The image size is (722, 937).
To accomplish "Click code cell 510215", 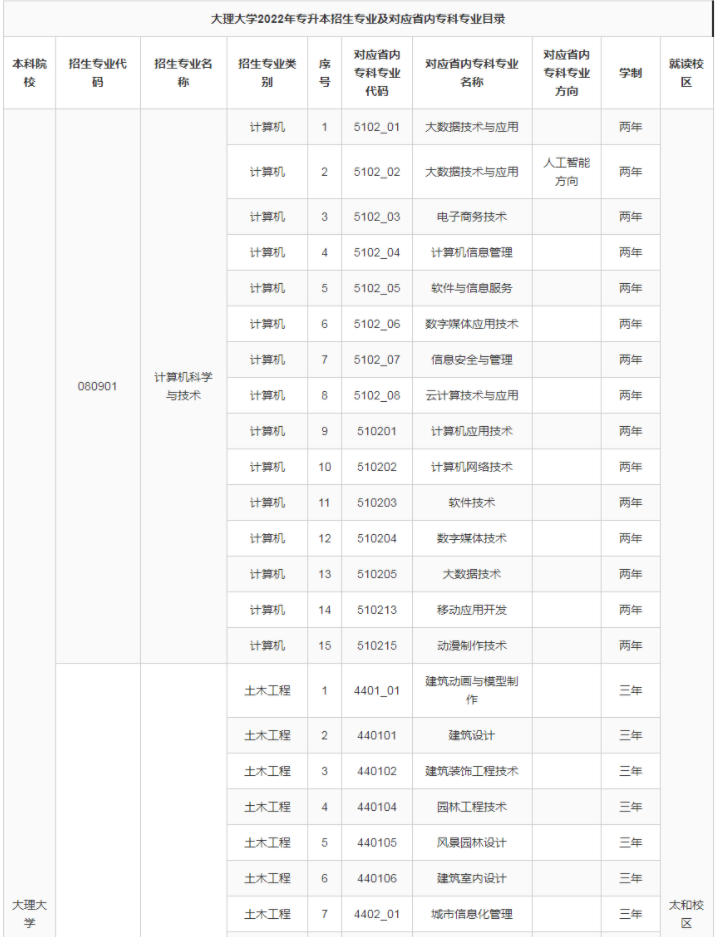I will pyautogui.click(x=377, y=646).
